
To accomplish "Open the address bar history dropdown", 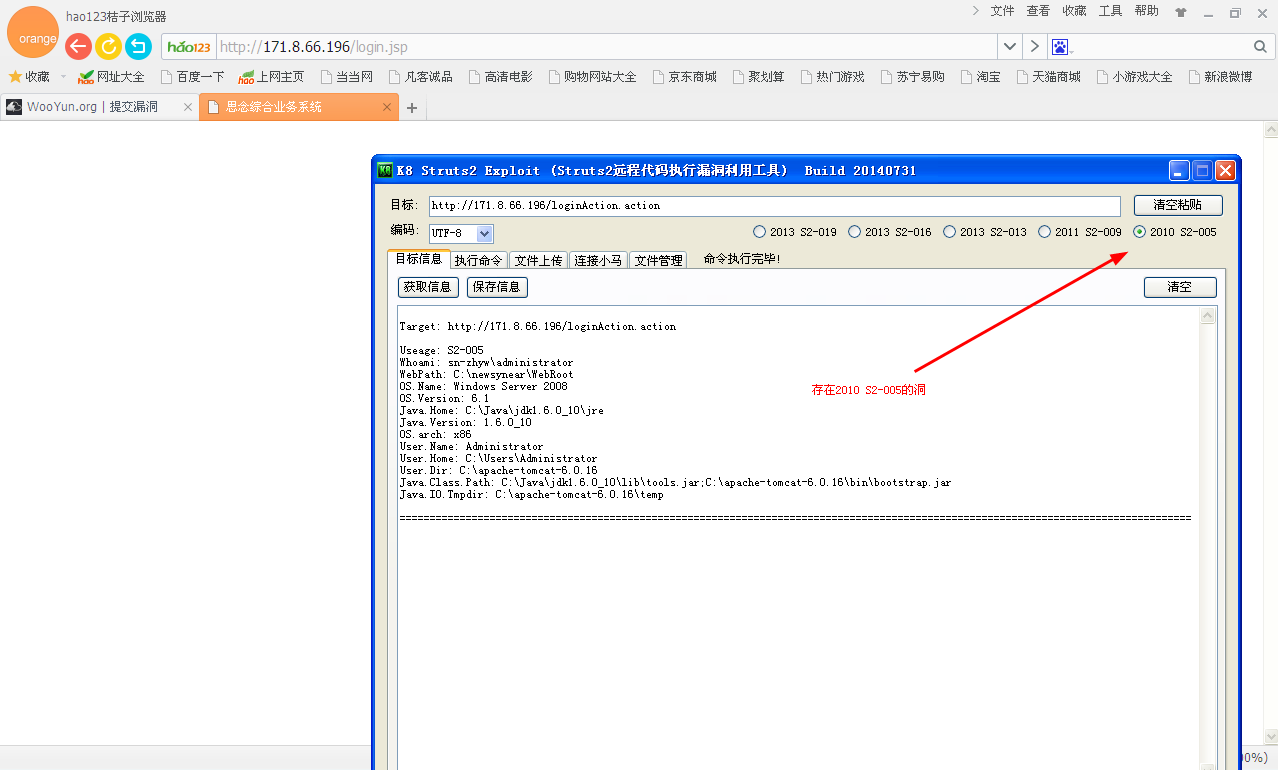I will click(x=1009, y=47).
